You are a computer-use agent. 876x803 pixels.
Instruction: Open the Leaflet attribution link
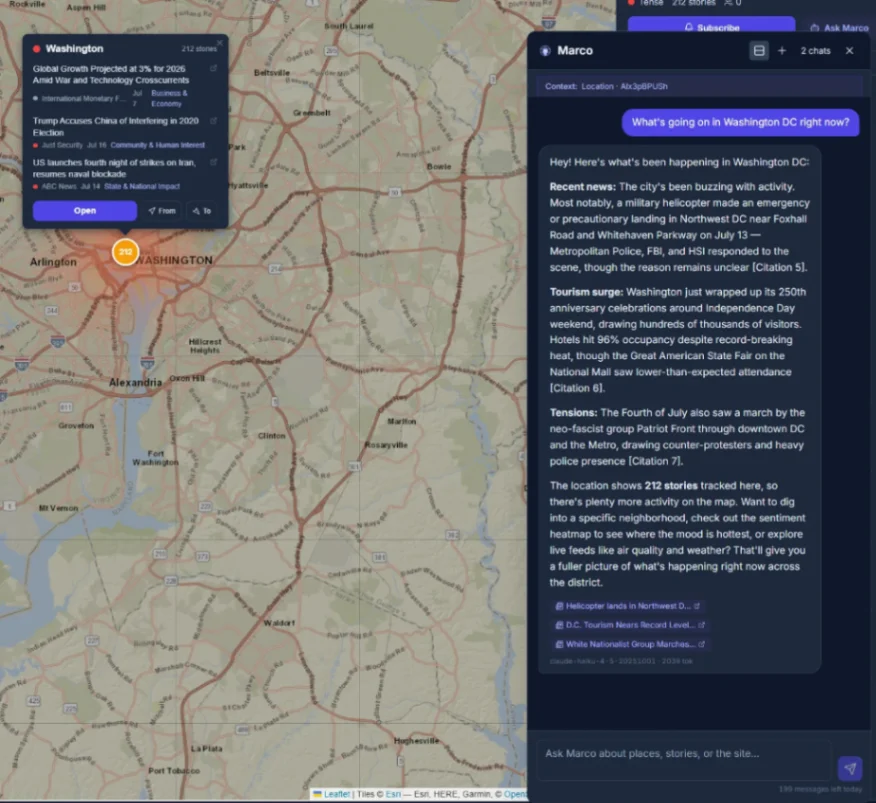[337, 794]
